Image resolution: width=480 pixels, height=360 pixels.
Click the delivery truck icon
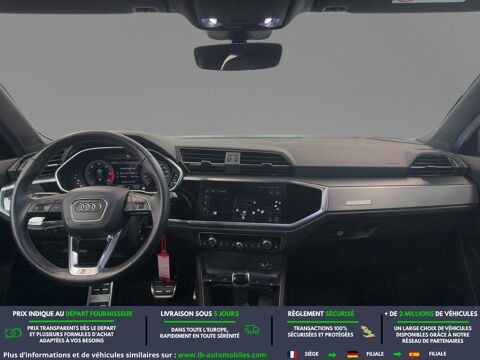click(x=252, y=330)
